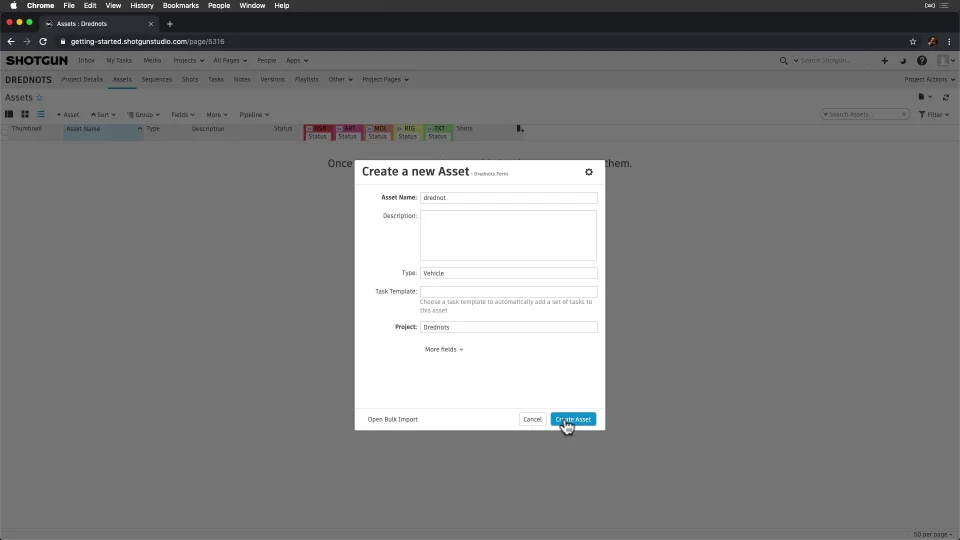Open the All Pages dropdown
The image size is (960, 540).
[x=230, y=61]
